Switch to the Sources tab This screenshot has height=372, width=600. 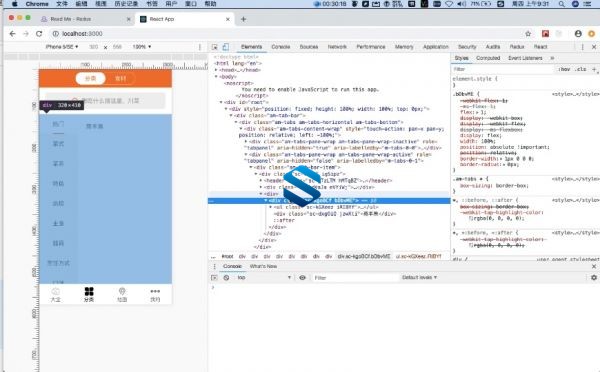(x=309, y=47)
